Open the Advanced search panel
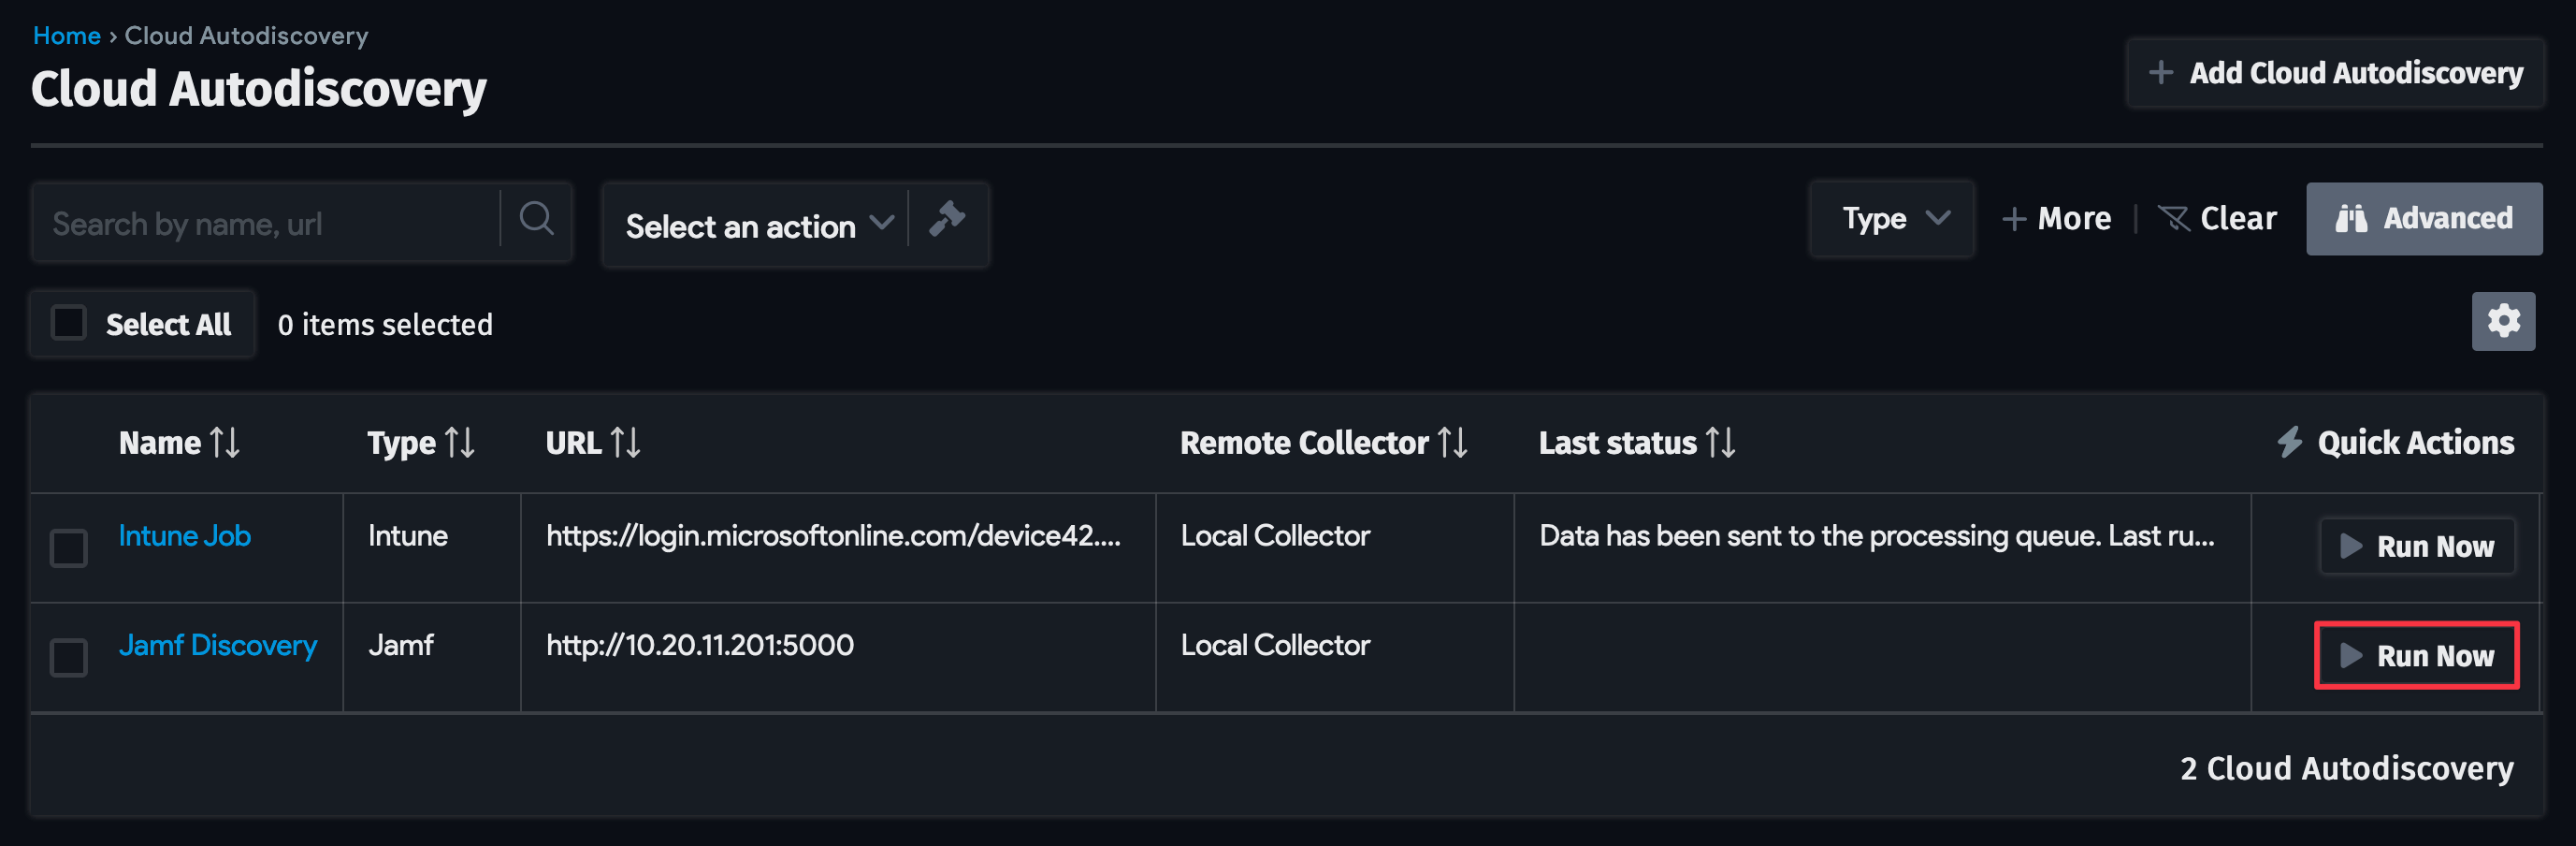 click(2423, 219)
